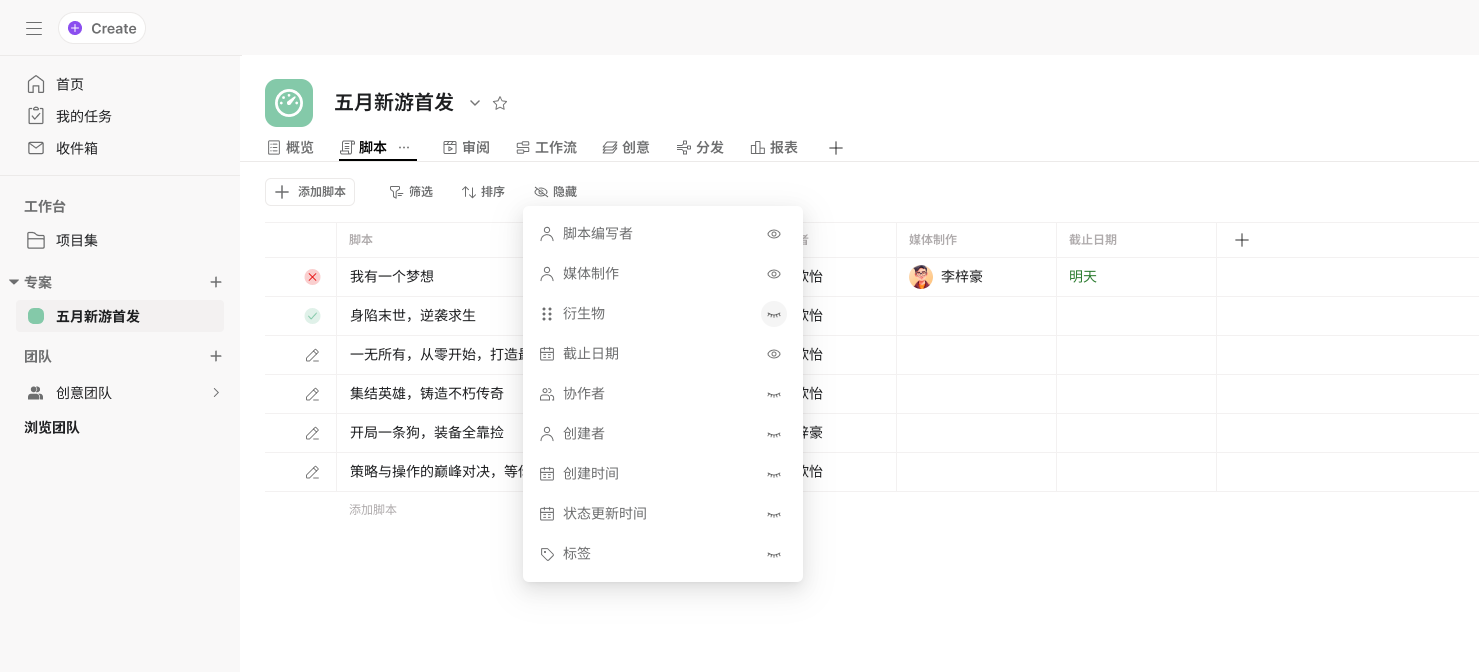
Task: Expand the 创意团队 chevron
Action: [x=215, y=393]
